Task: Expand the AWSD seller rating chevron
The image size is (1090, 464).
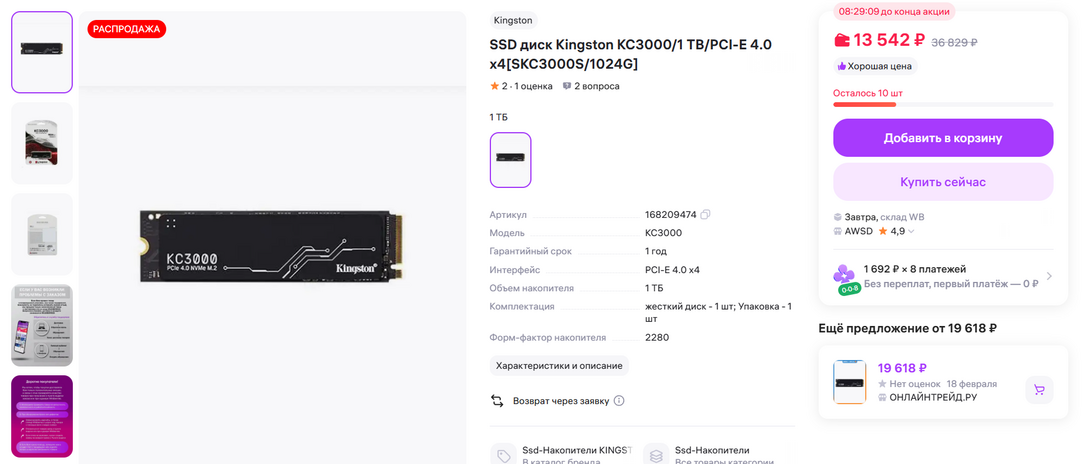Action: (x=911, y=231)
